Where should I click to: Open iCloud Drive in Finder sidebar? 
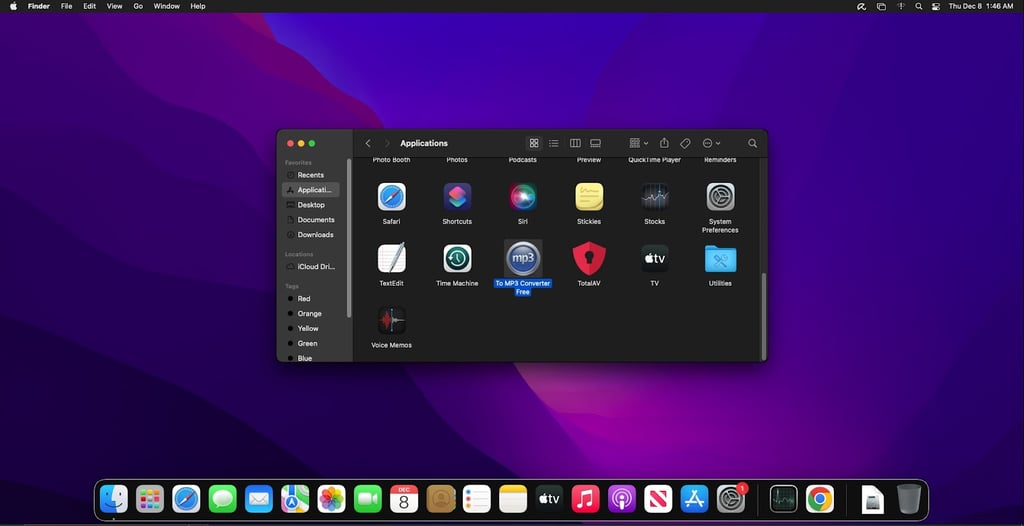click(311, 267)
